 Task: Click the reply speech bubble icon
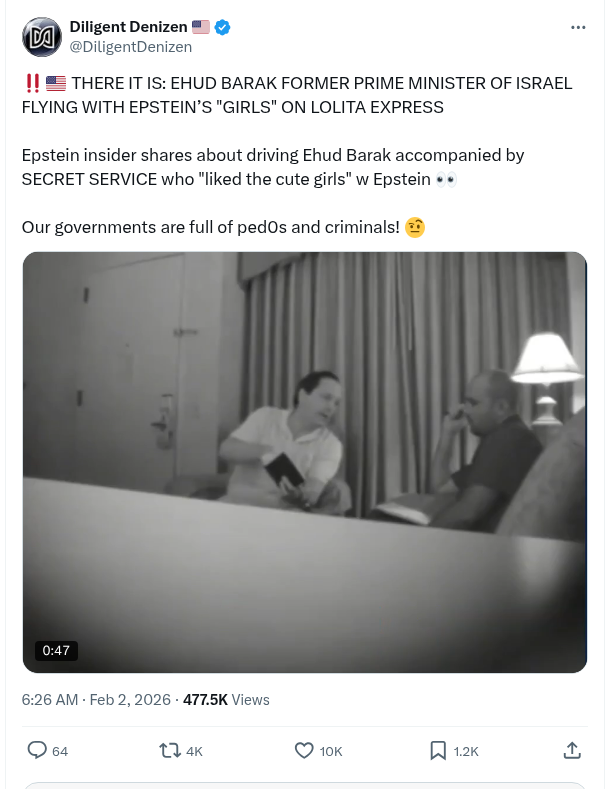point(37,750)
